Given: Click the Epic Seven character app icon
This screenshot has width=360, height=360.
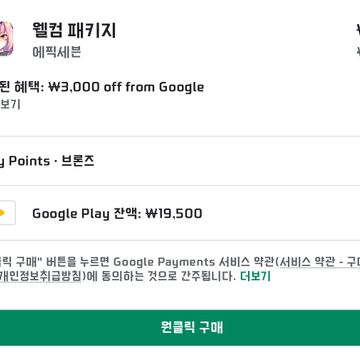Looking at the screenshot, I should coord(7,39).
